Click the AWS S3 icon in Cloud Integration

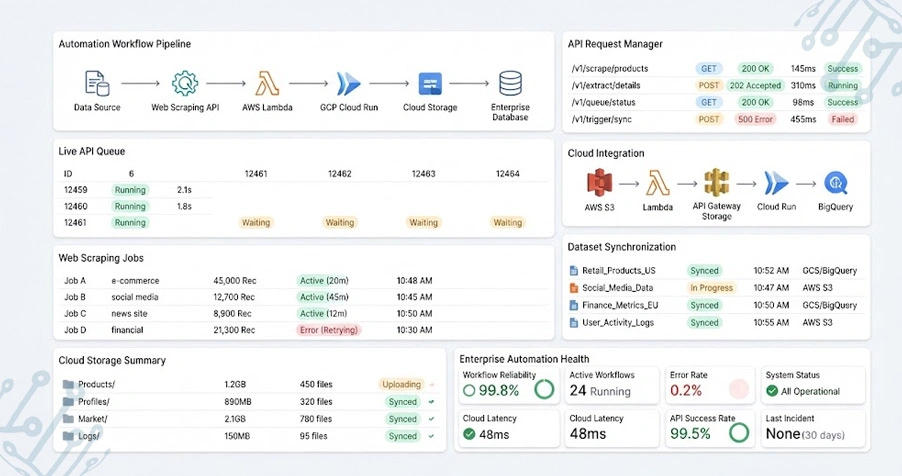599,183
